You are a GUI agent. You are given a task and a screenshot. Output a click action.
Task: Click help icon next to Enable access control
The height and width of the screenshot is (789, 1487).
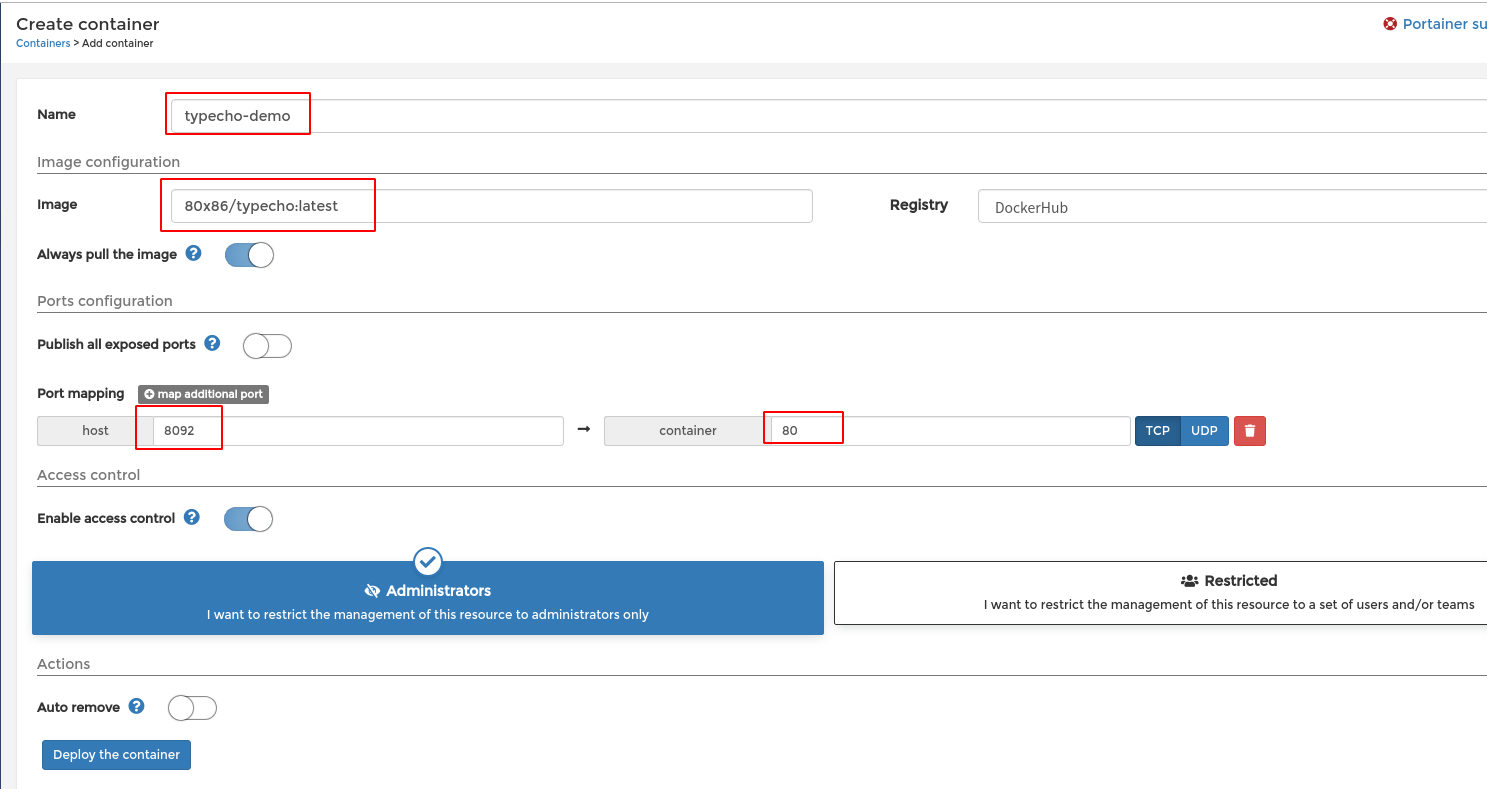click(192, 518)
